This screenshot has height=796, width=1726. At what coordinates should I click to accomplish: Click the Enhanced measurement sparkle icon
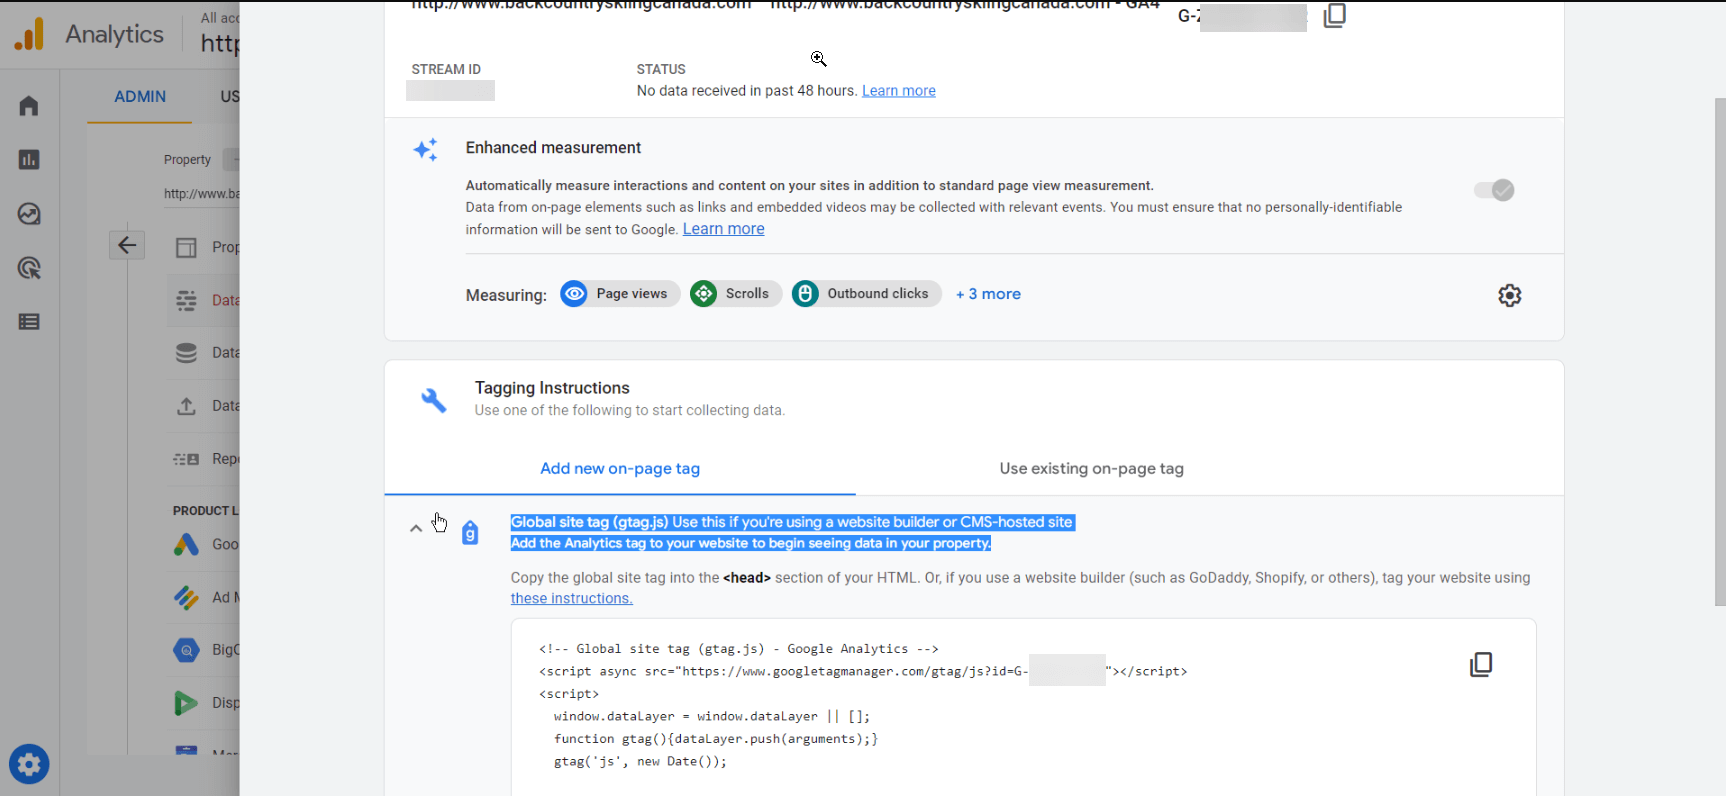[x=426, y=150]
